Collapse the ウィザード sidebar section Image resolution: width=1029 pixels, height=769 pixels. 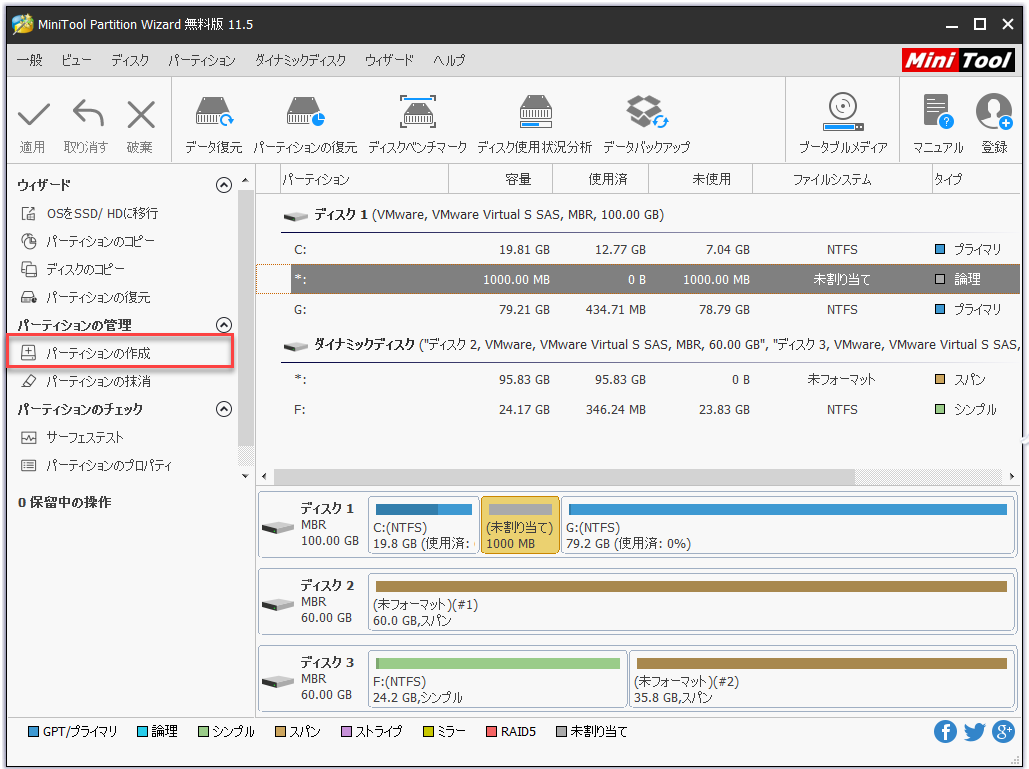pos(224,185)
